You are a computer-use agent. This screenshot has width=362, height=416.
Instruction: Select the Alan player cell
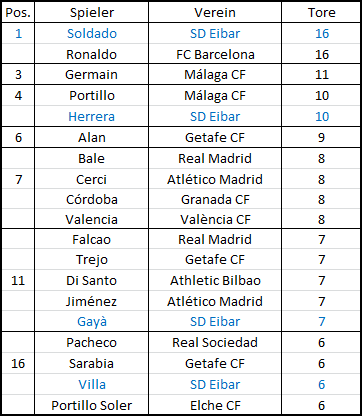91,137
